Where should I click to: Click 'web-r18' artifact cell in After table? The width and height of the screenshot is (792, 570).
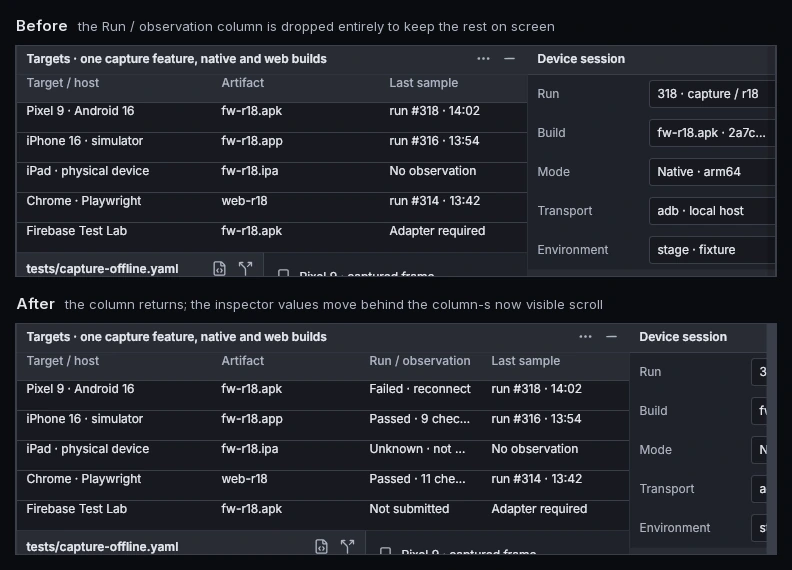244,479
